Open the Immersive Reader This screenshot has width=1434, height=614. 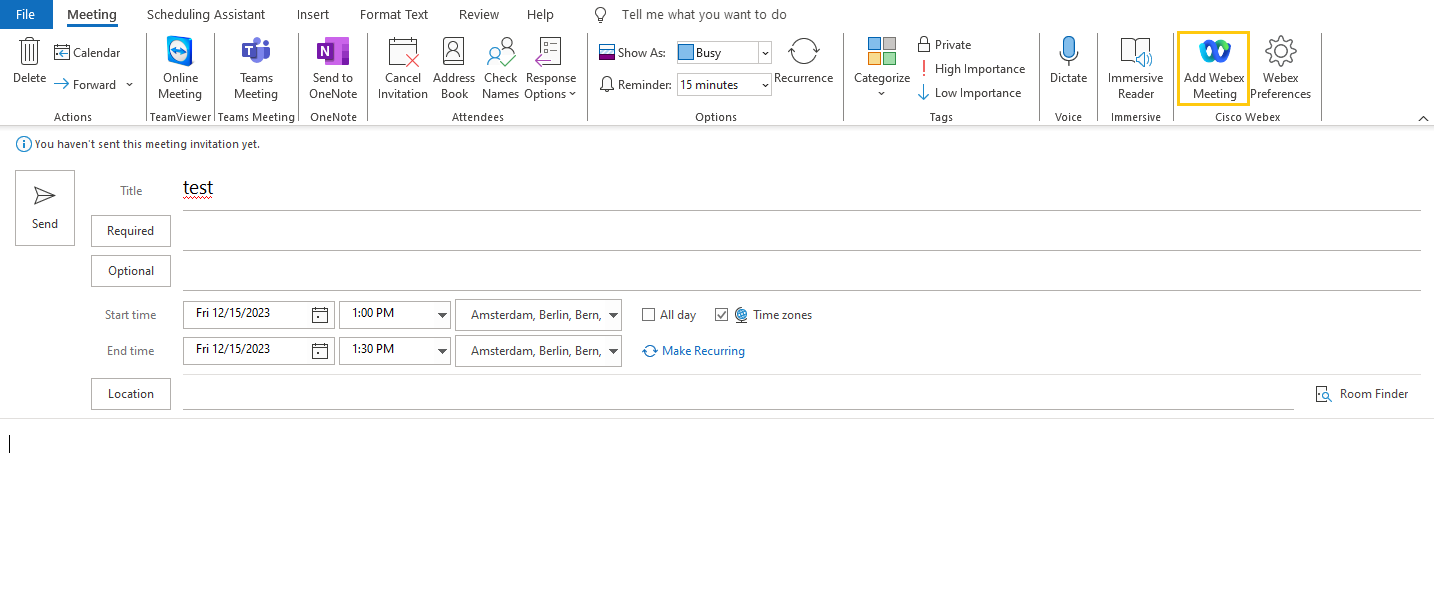click(x=1135, y=52)
